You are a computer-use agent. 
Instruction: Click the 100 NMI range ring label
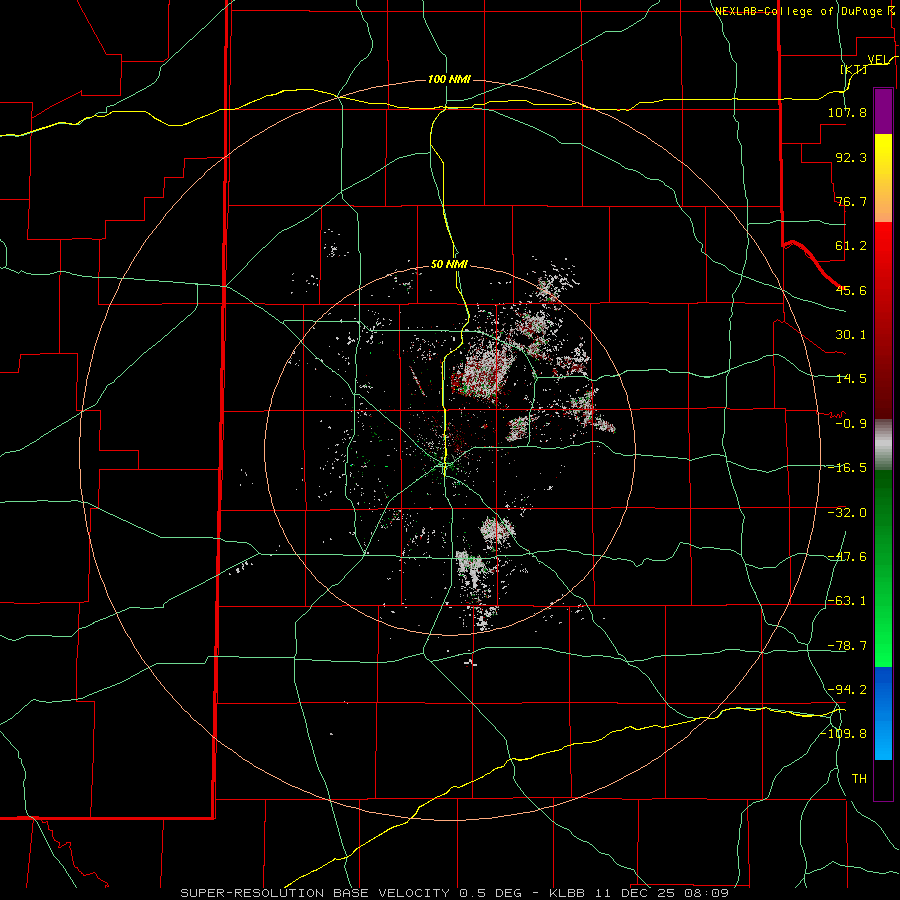[449, 79]
